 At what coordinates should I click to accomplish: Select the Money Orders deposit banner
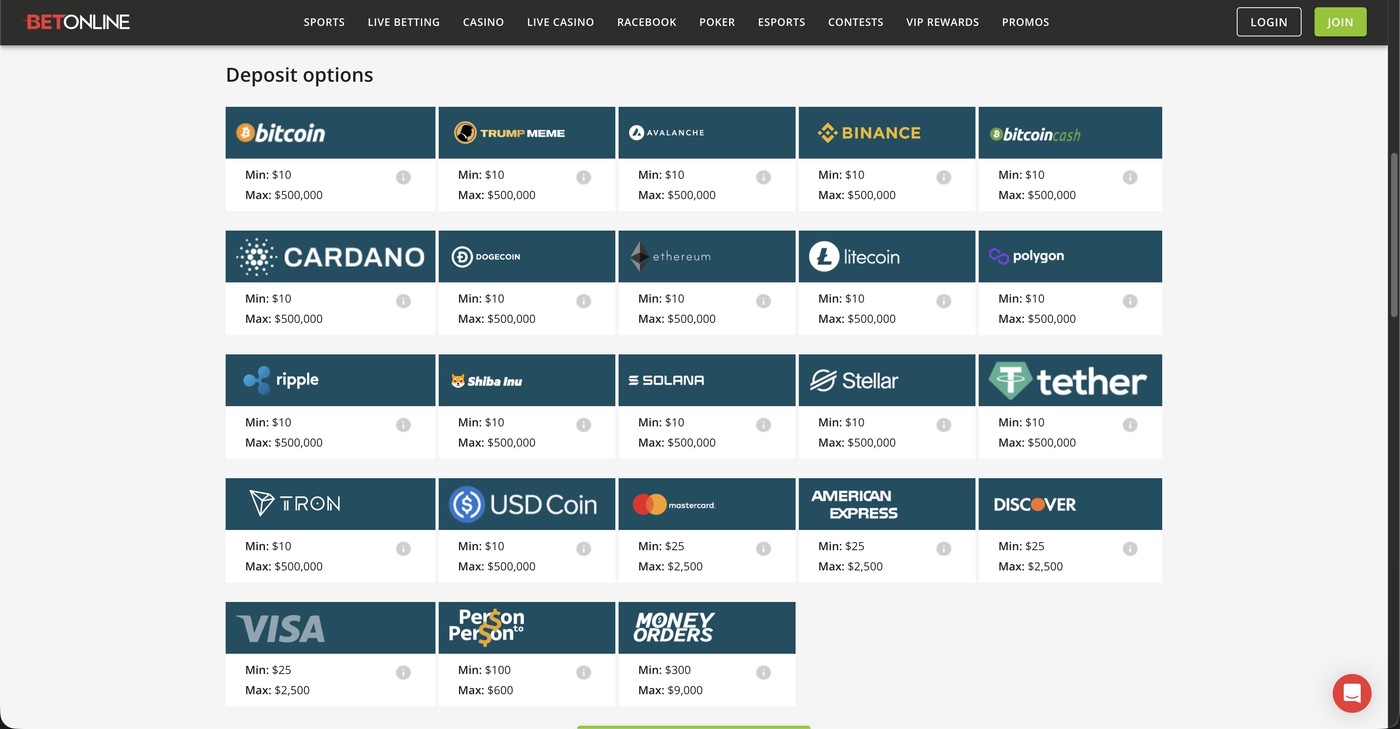[x=707, y=629]
